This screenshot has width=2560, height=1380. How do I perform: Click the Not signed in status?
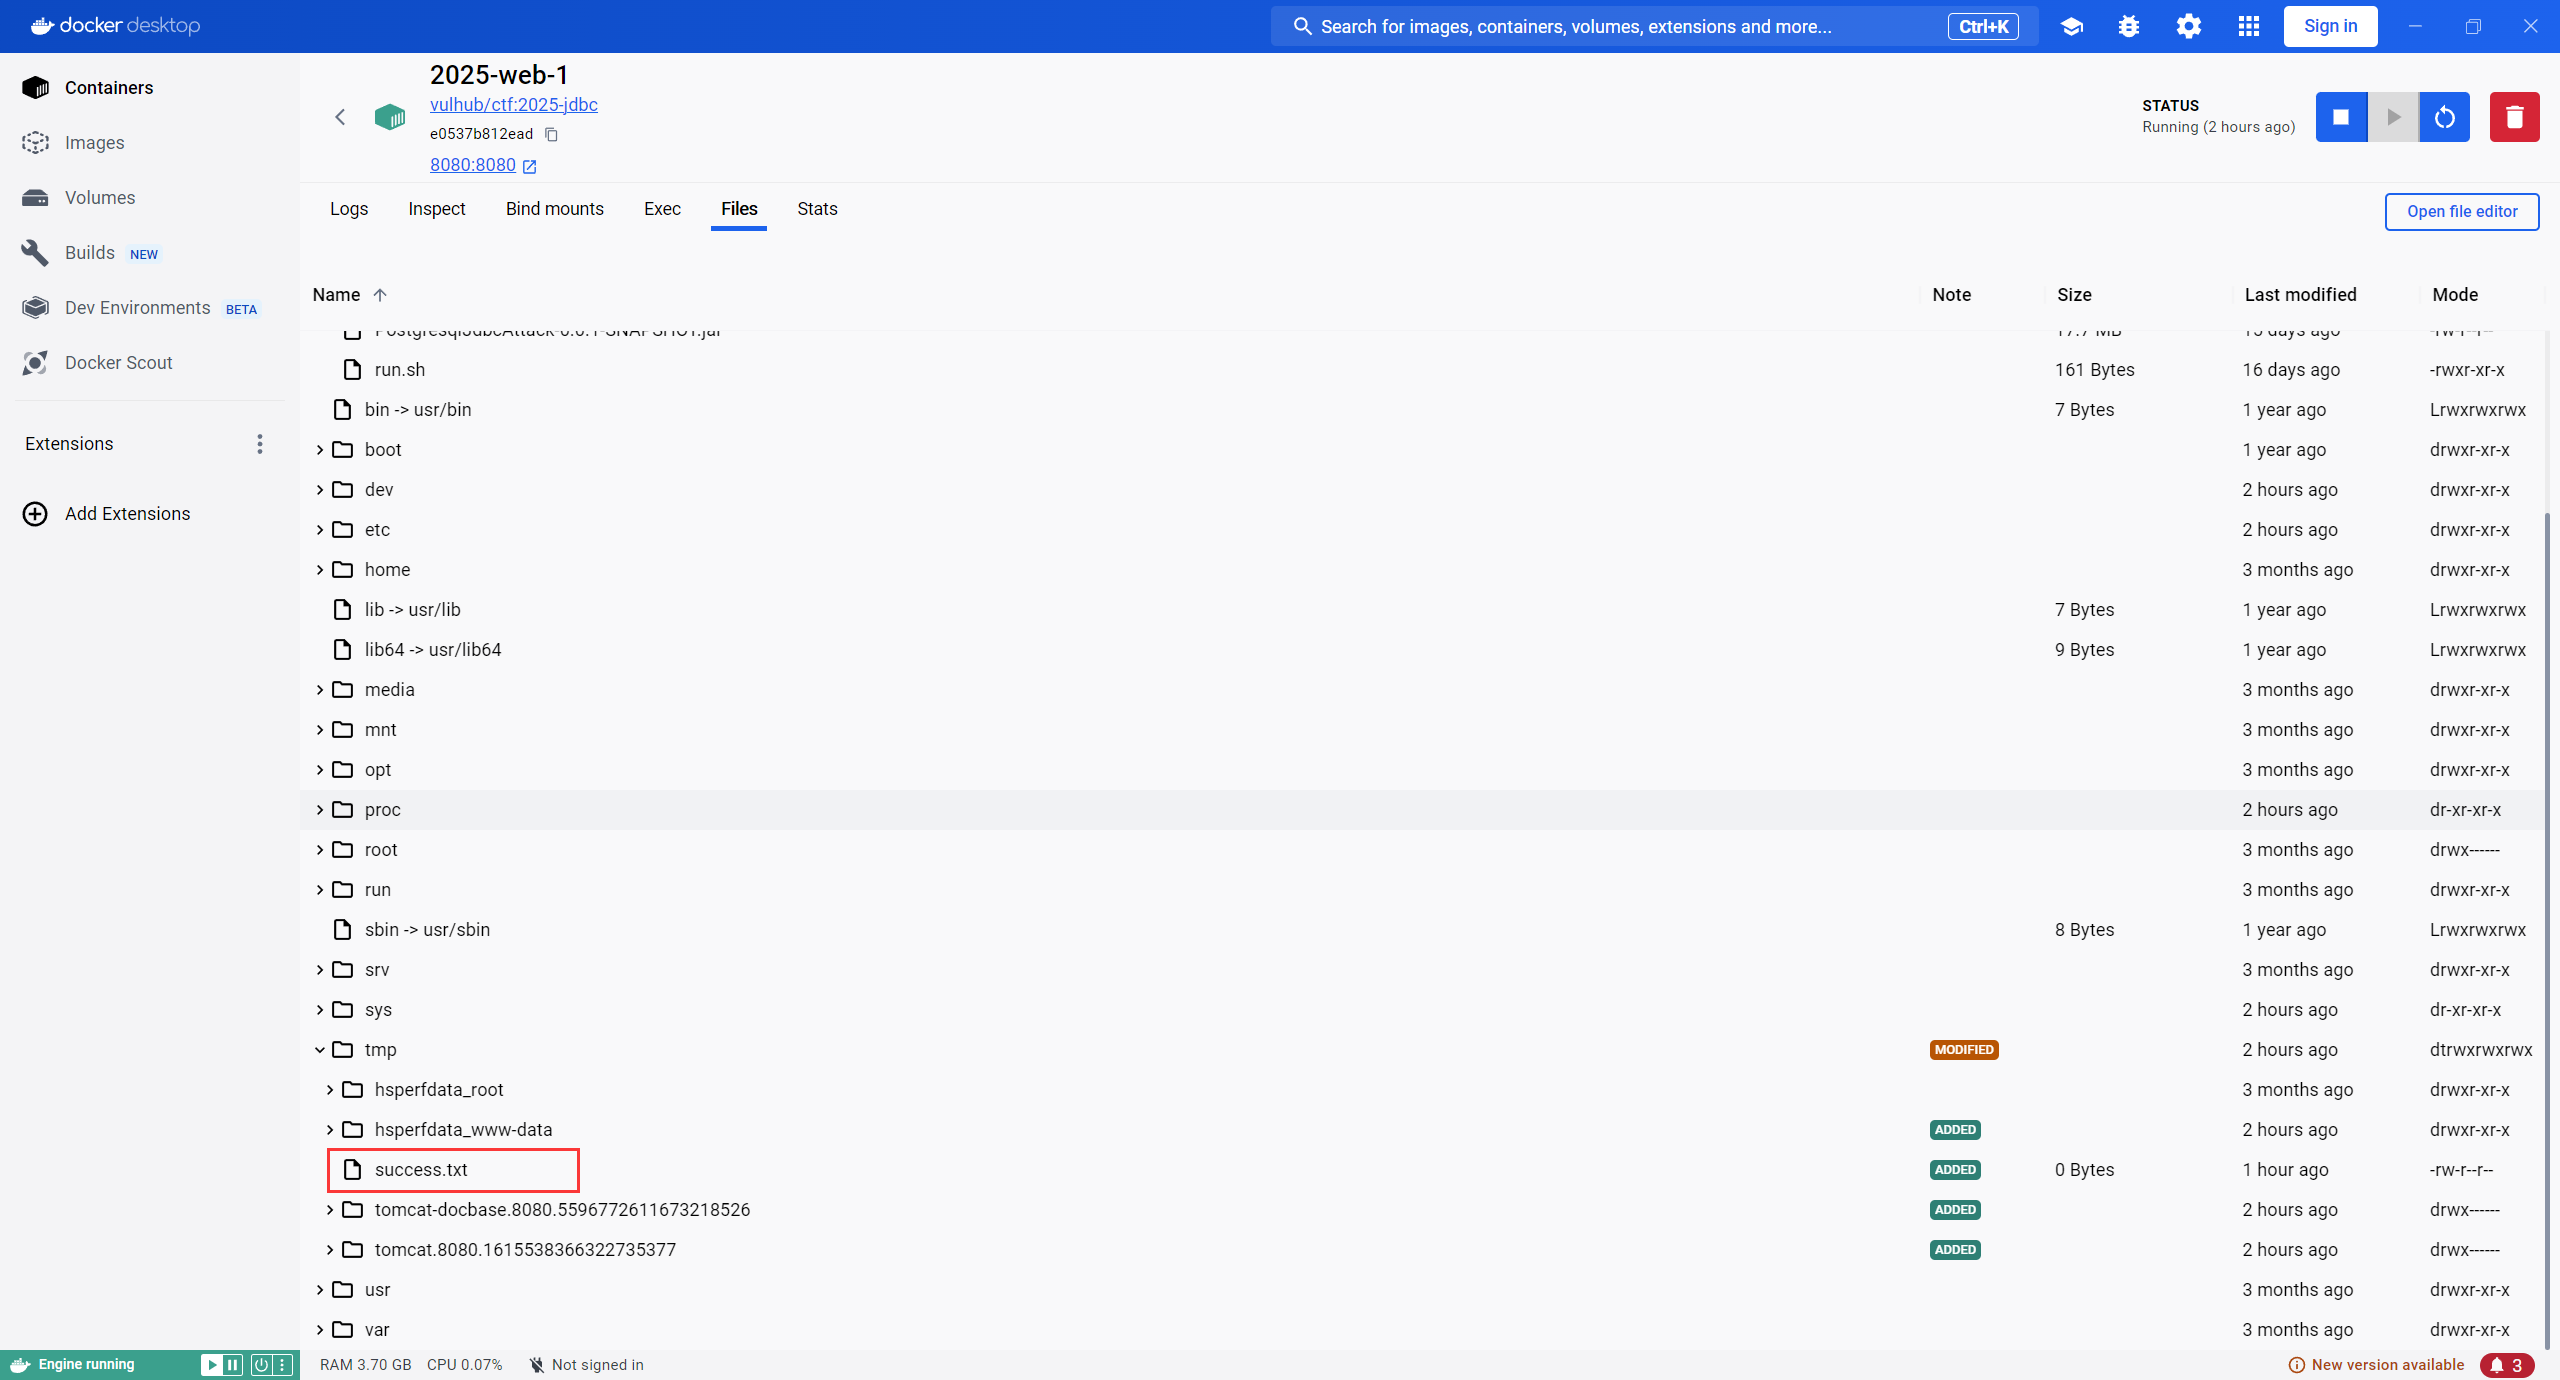tap(586, 1365)
